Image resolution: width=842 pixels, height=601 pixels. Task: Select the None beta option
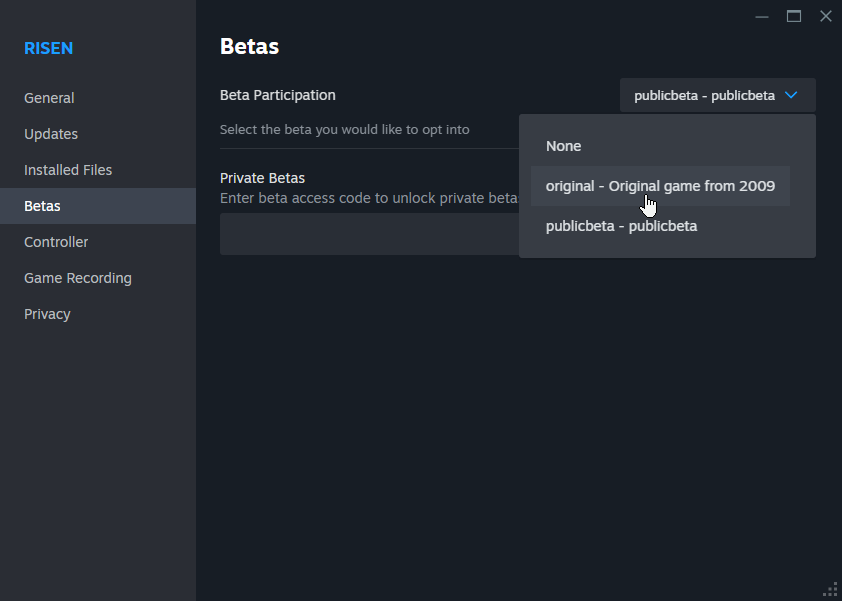[563, 146]
